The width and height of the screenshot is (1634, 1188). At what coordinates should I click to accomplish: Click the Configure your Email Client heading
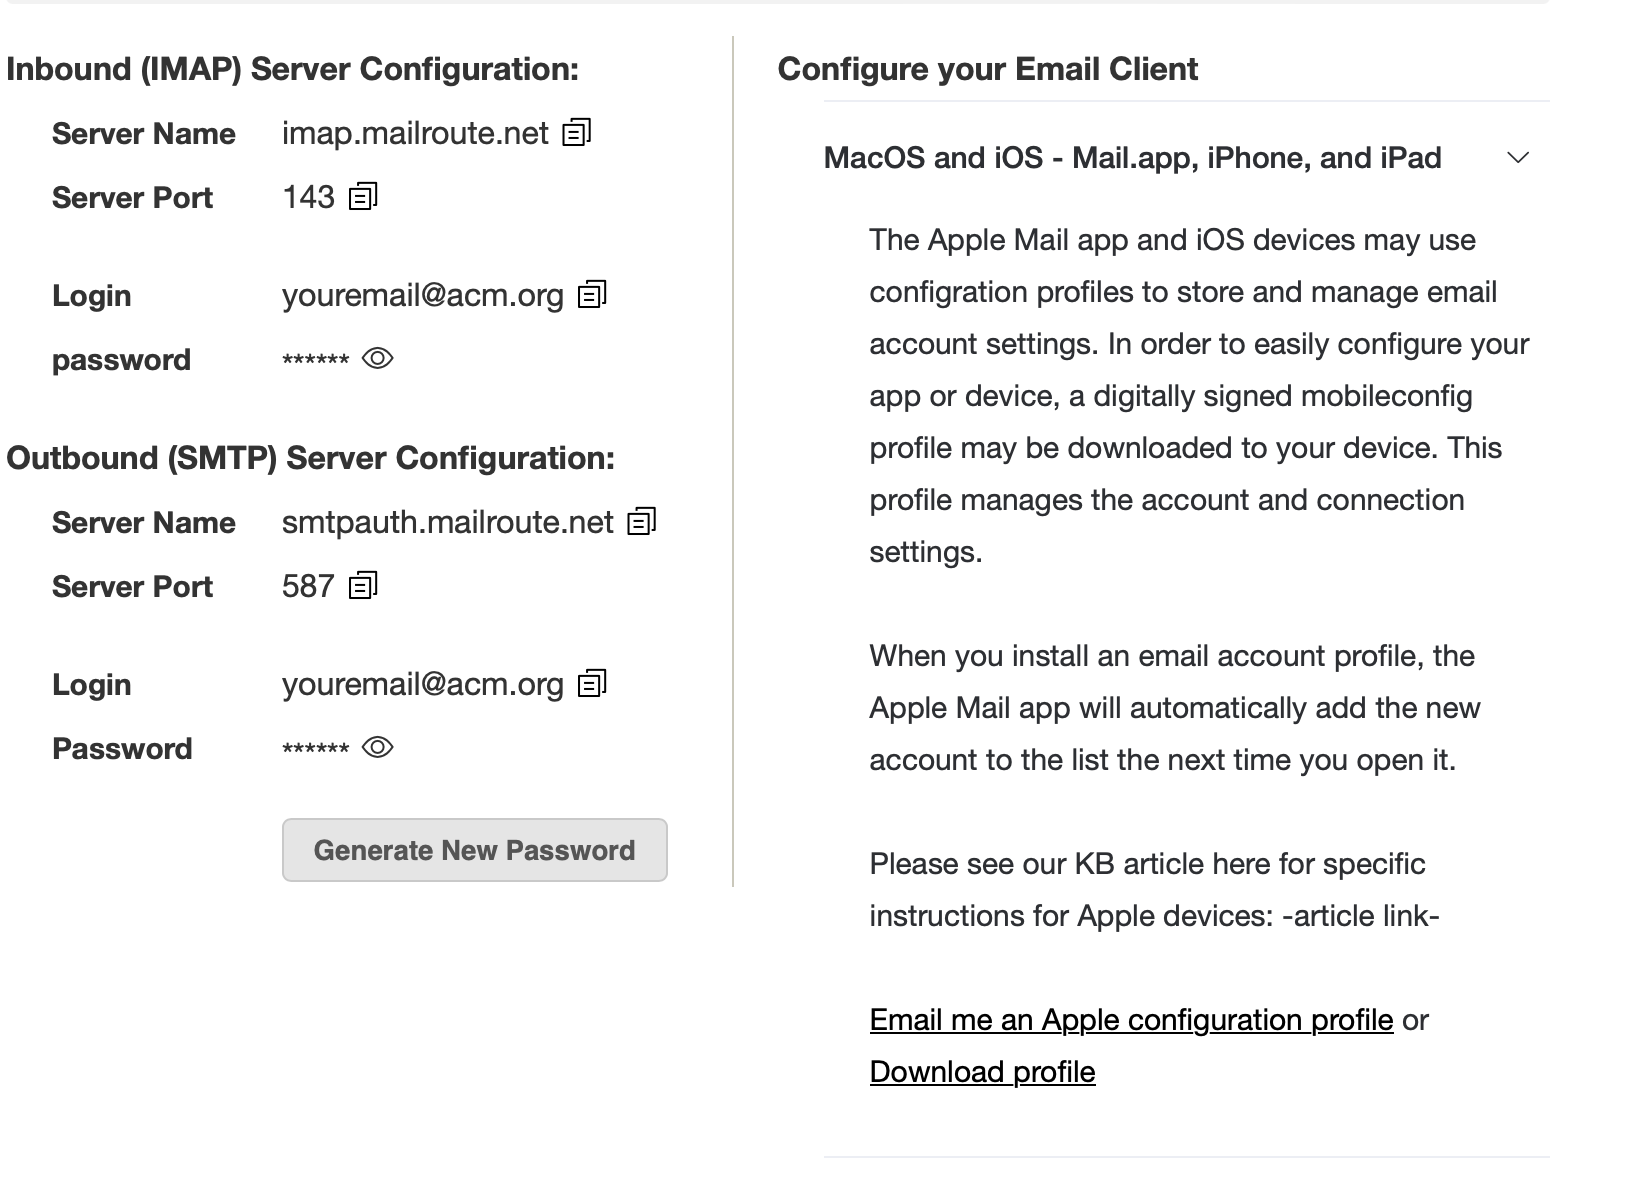click(987, 69)
